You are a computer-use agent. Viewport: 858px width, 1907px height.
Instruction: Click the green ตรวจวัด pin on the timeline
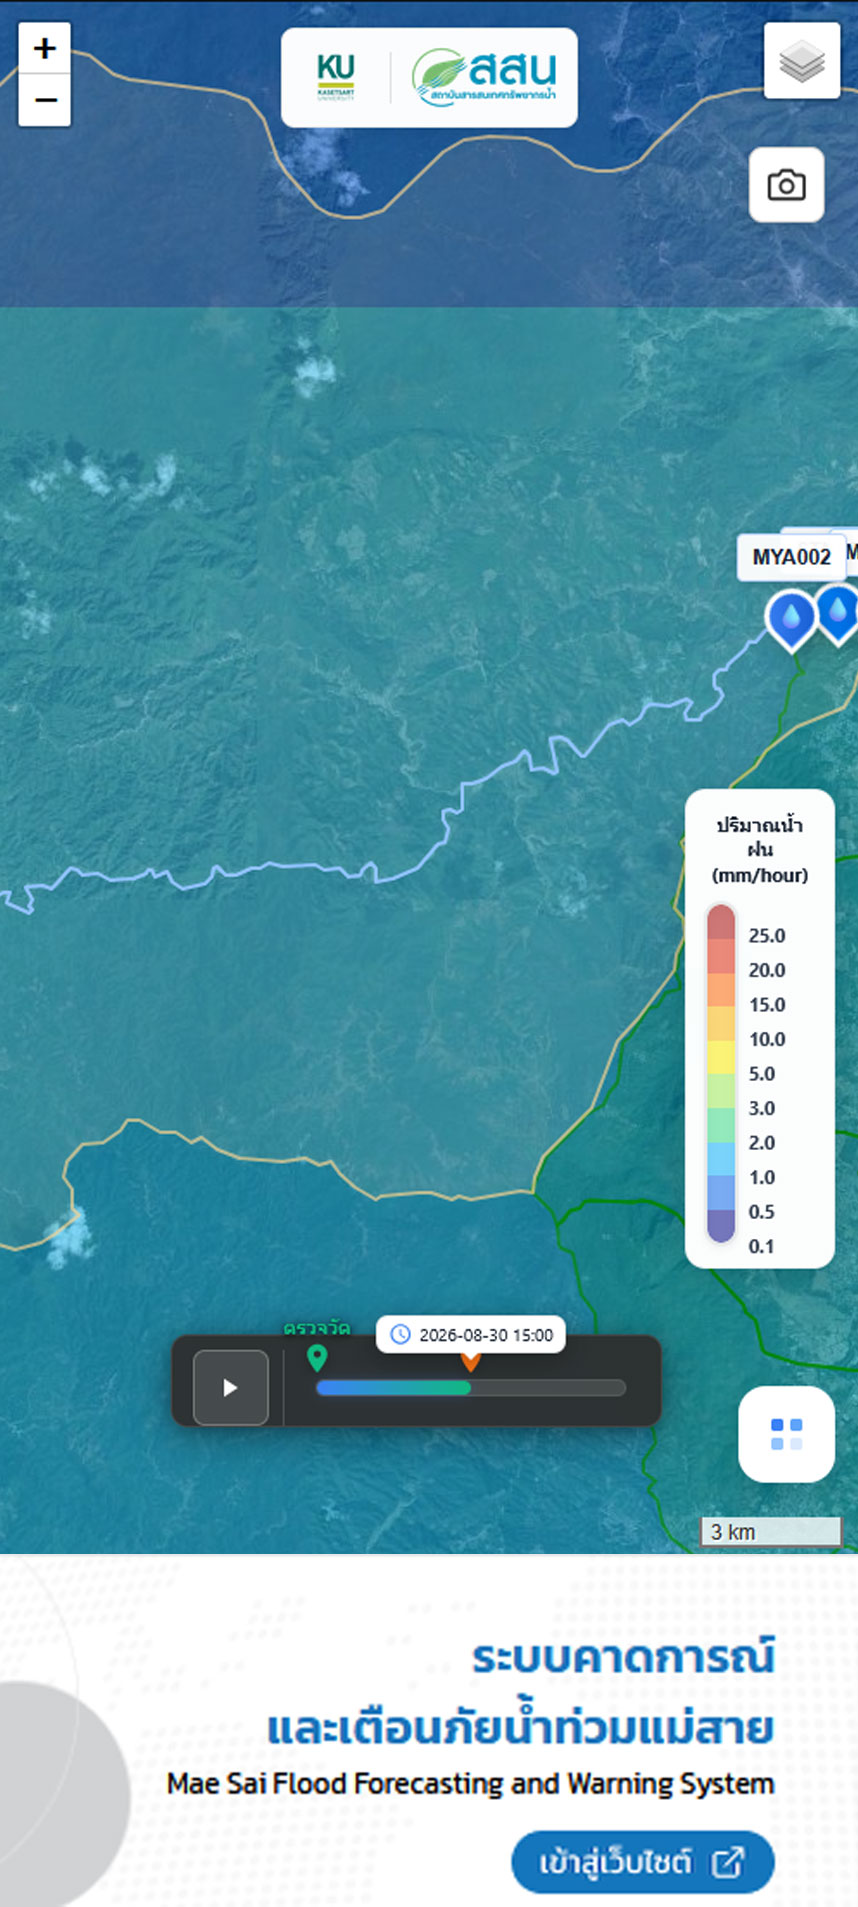coord(317,1358)
